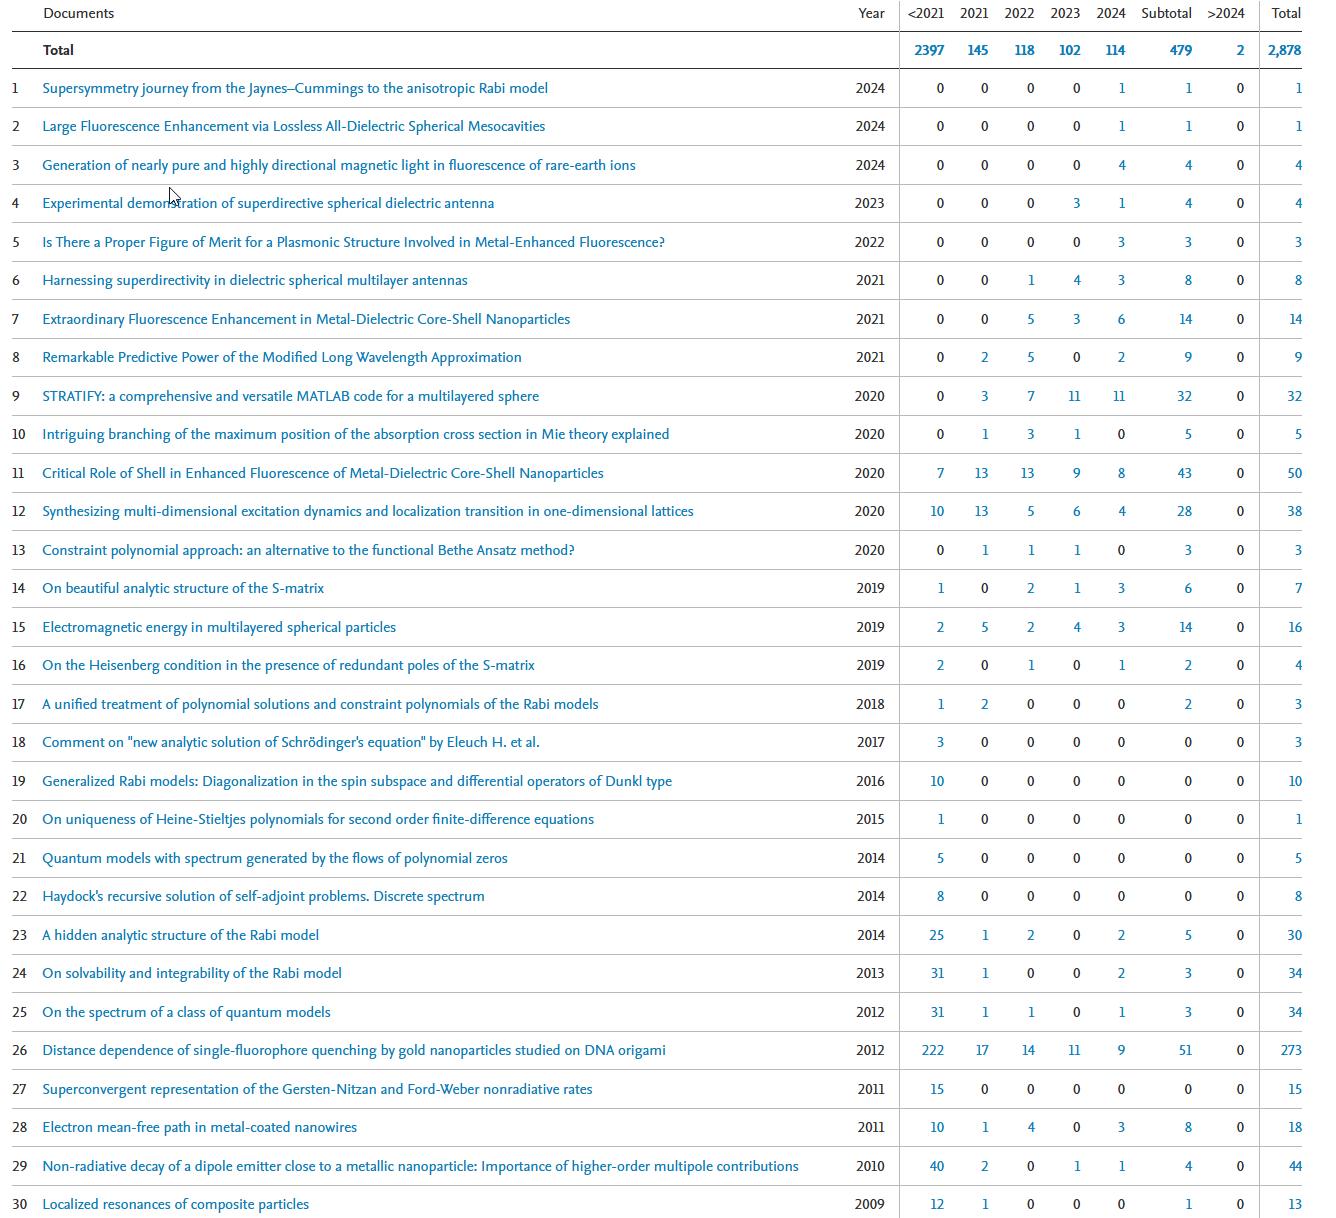Viewport: 1336px width, 1218px height.
Task: Open 'Experimental demonstration of superdirective spherical' paper
Action: [x=268, y=203]
